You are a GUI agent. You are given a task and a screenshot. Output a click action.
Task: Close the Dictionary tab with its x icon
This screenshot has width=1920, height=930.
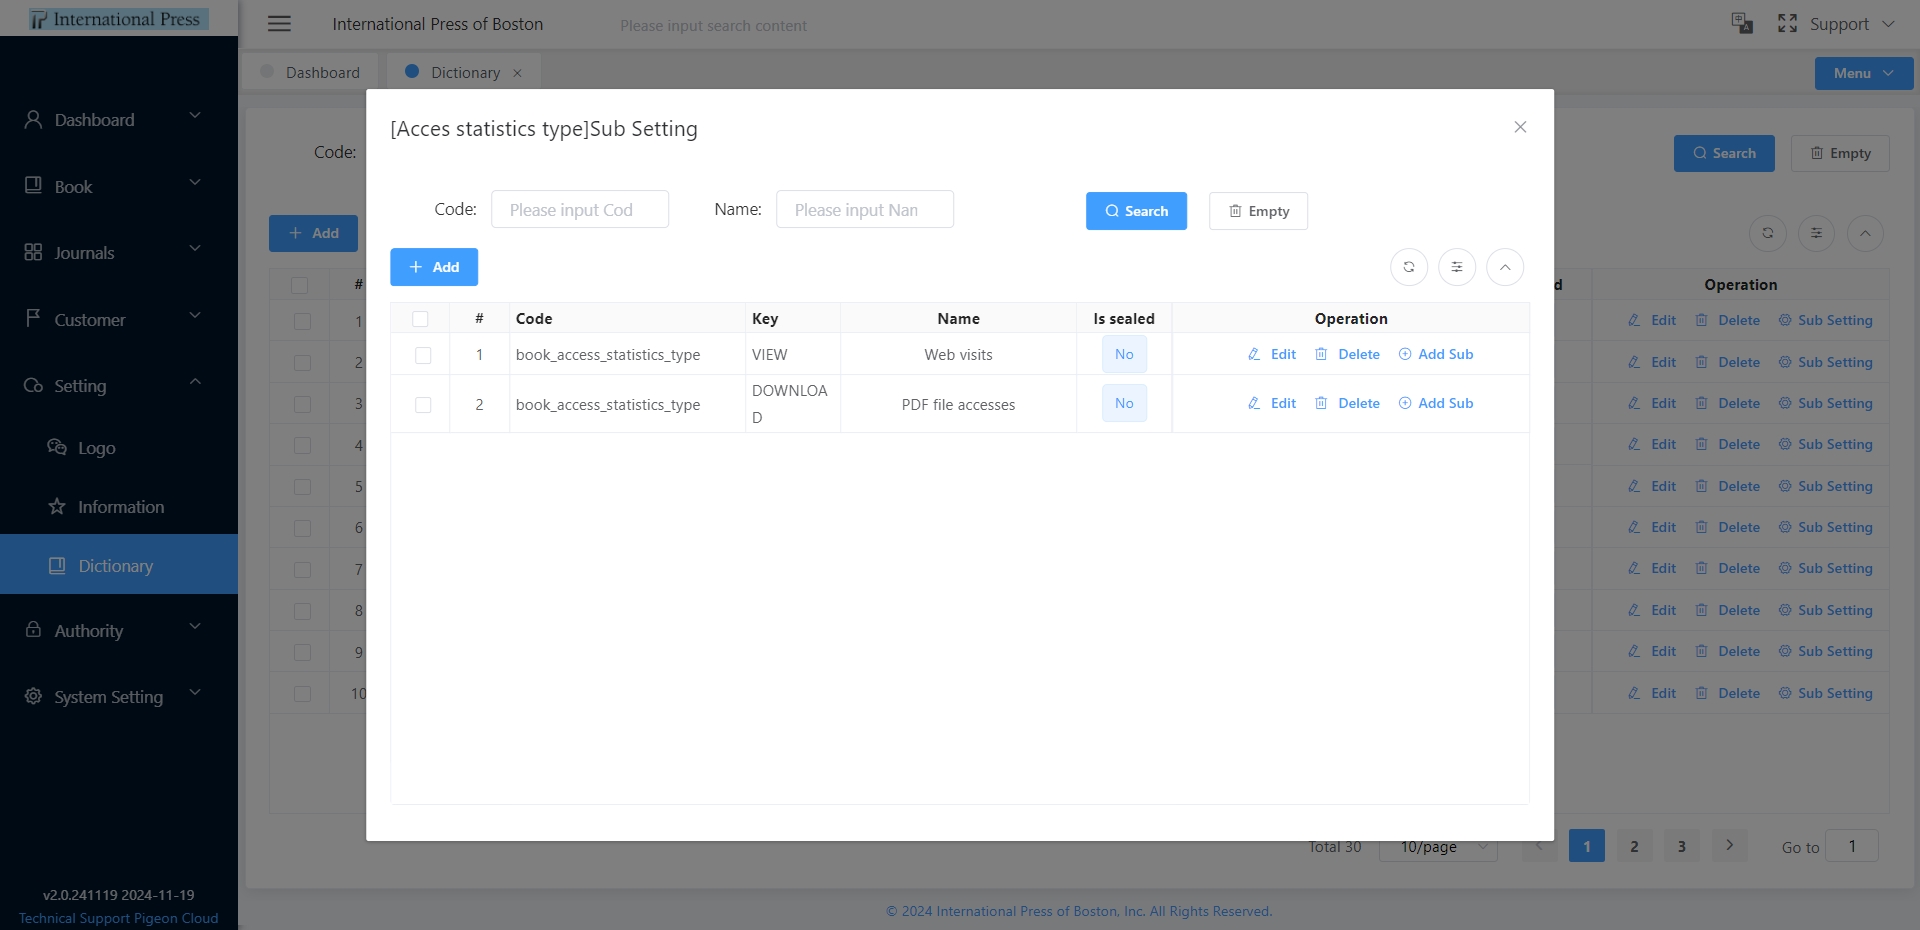tap(517, 73)
